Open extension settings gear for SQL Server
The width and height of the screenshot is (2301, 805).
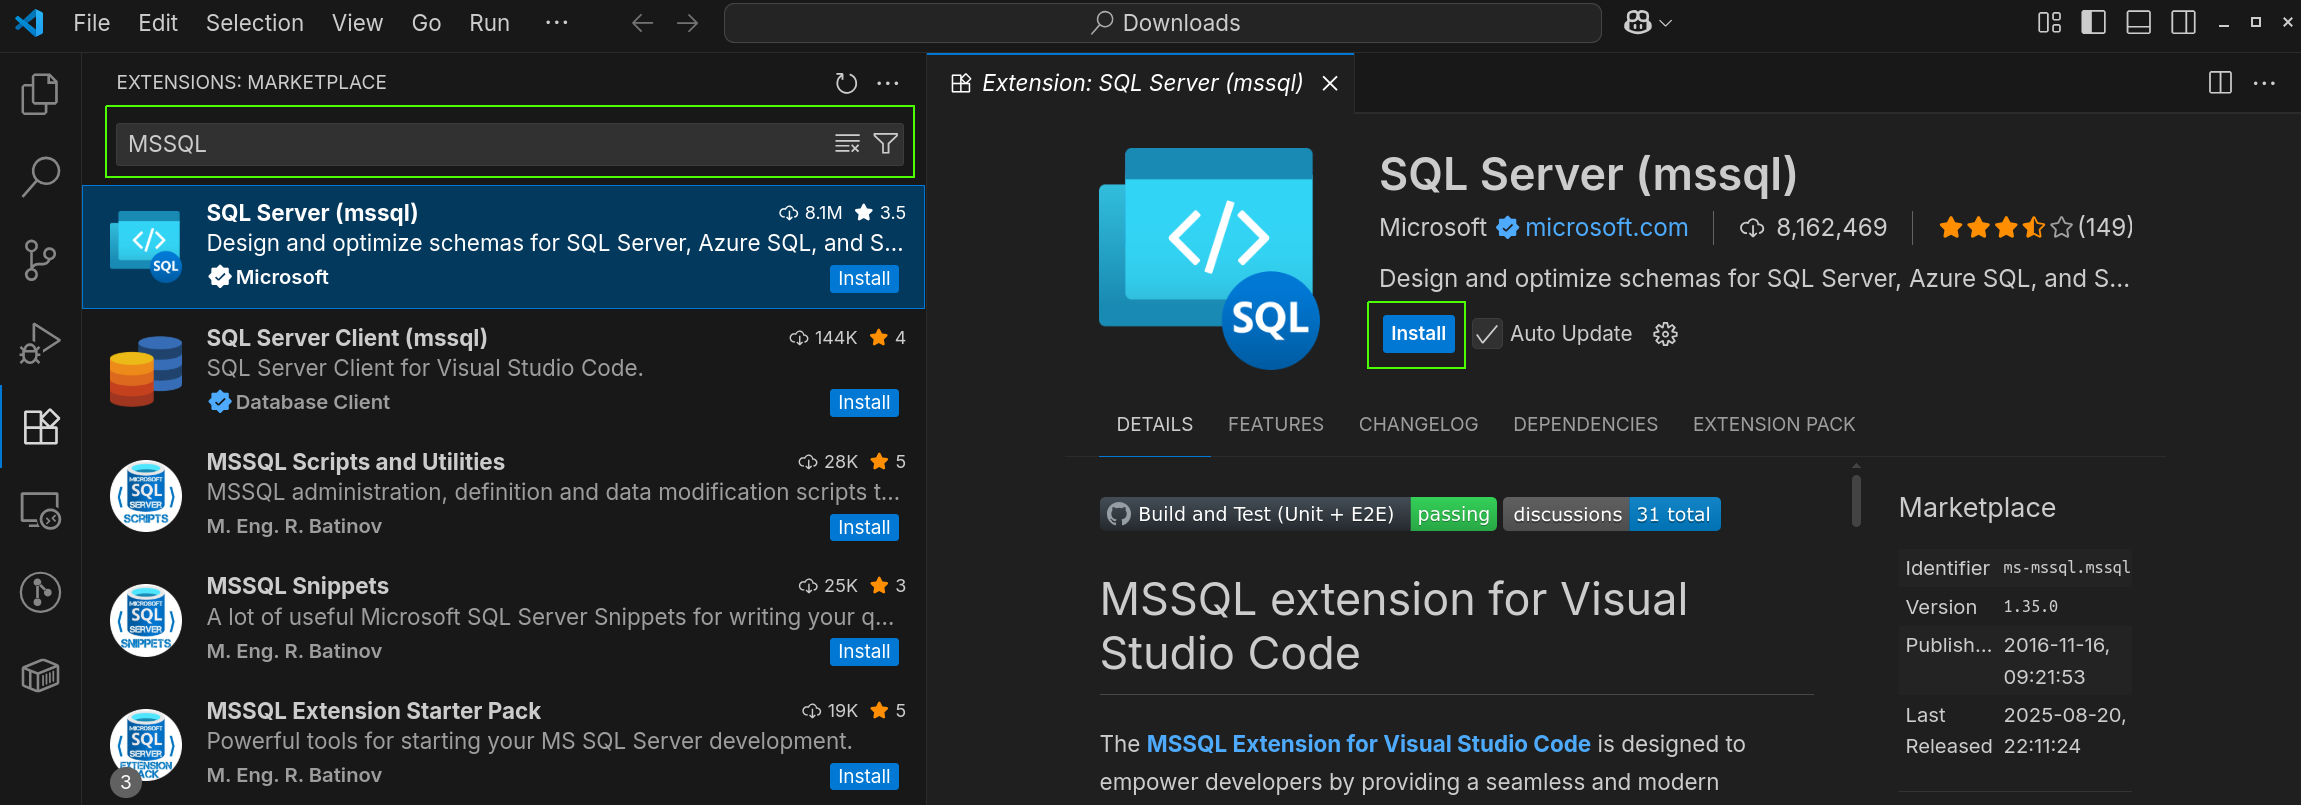(1665, 334)
